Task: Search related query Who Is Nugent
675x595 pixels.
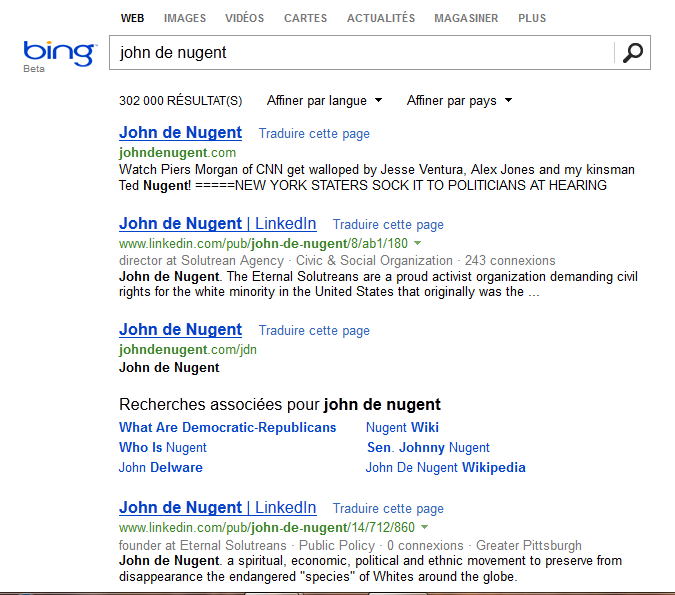Action: click(x=163, y=447)
